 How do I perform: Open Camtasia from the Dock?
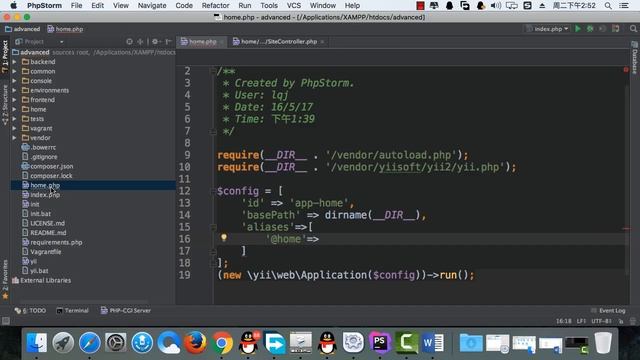tap(406, 342)
